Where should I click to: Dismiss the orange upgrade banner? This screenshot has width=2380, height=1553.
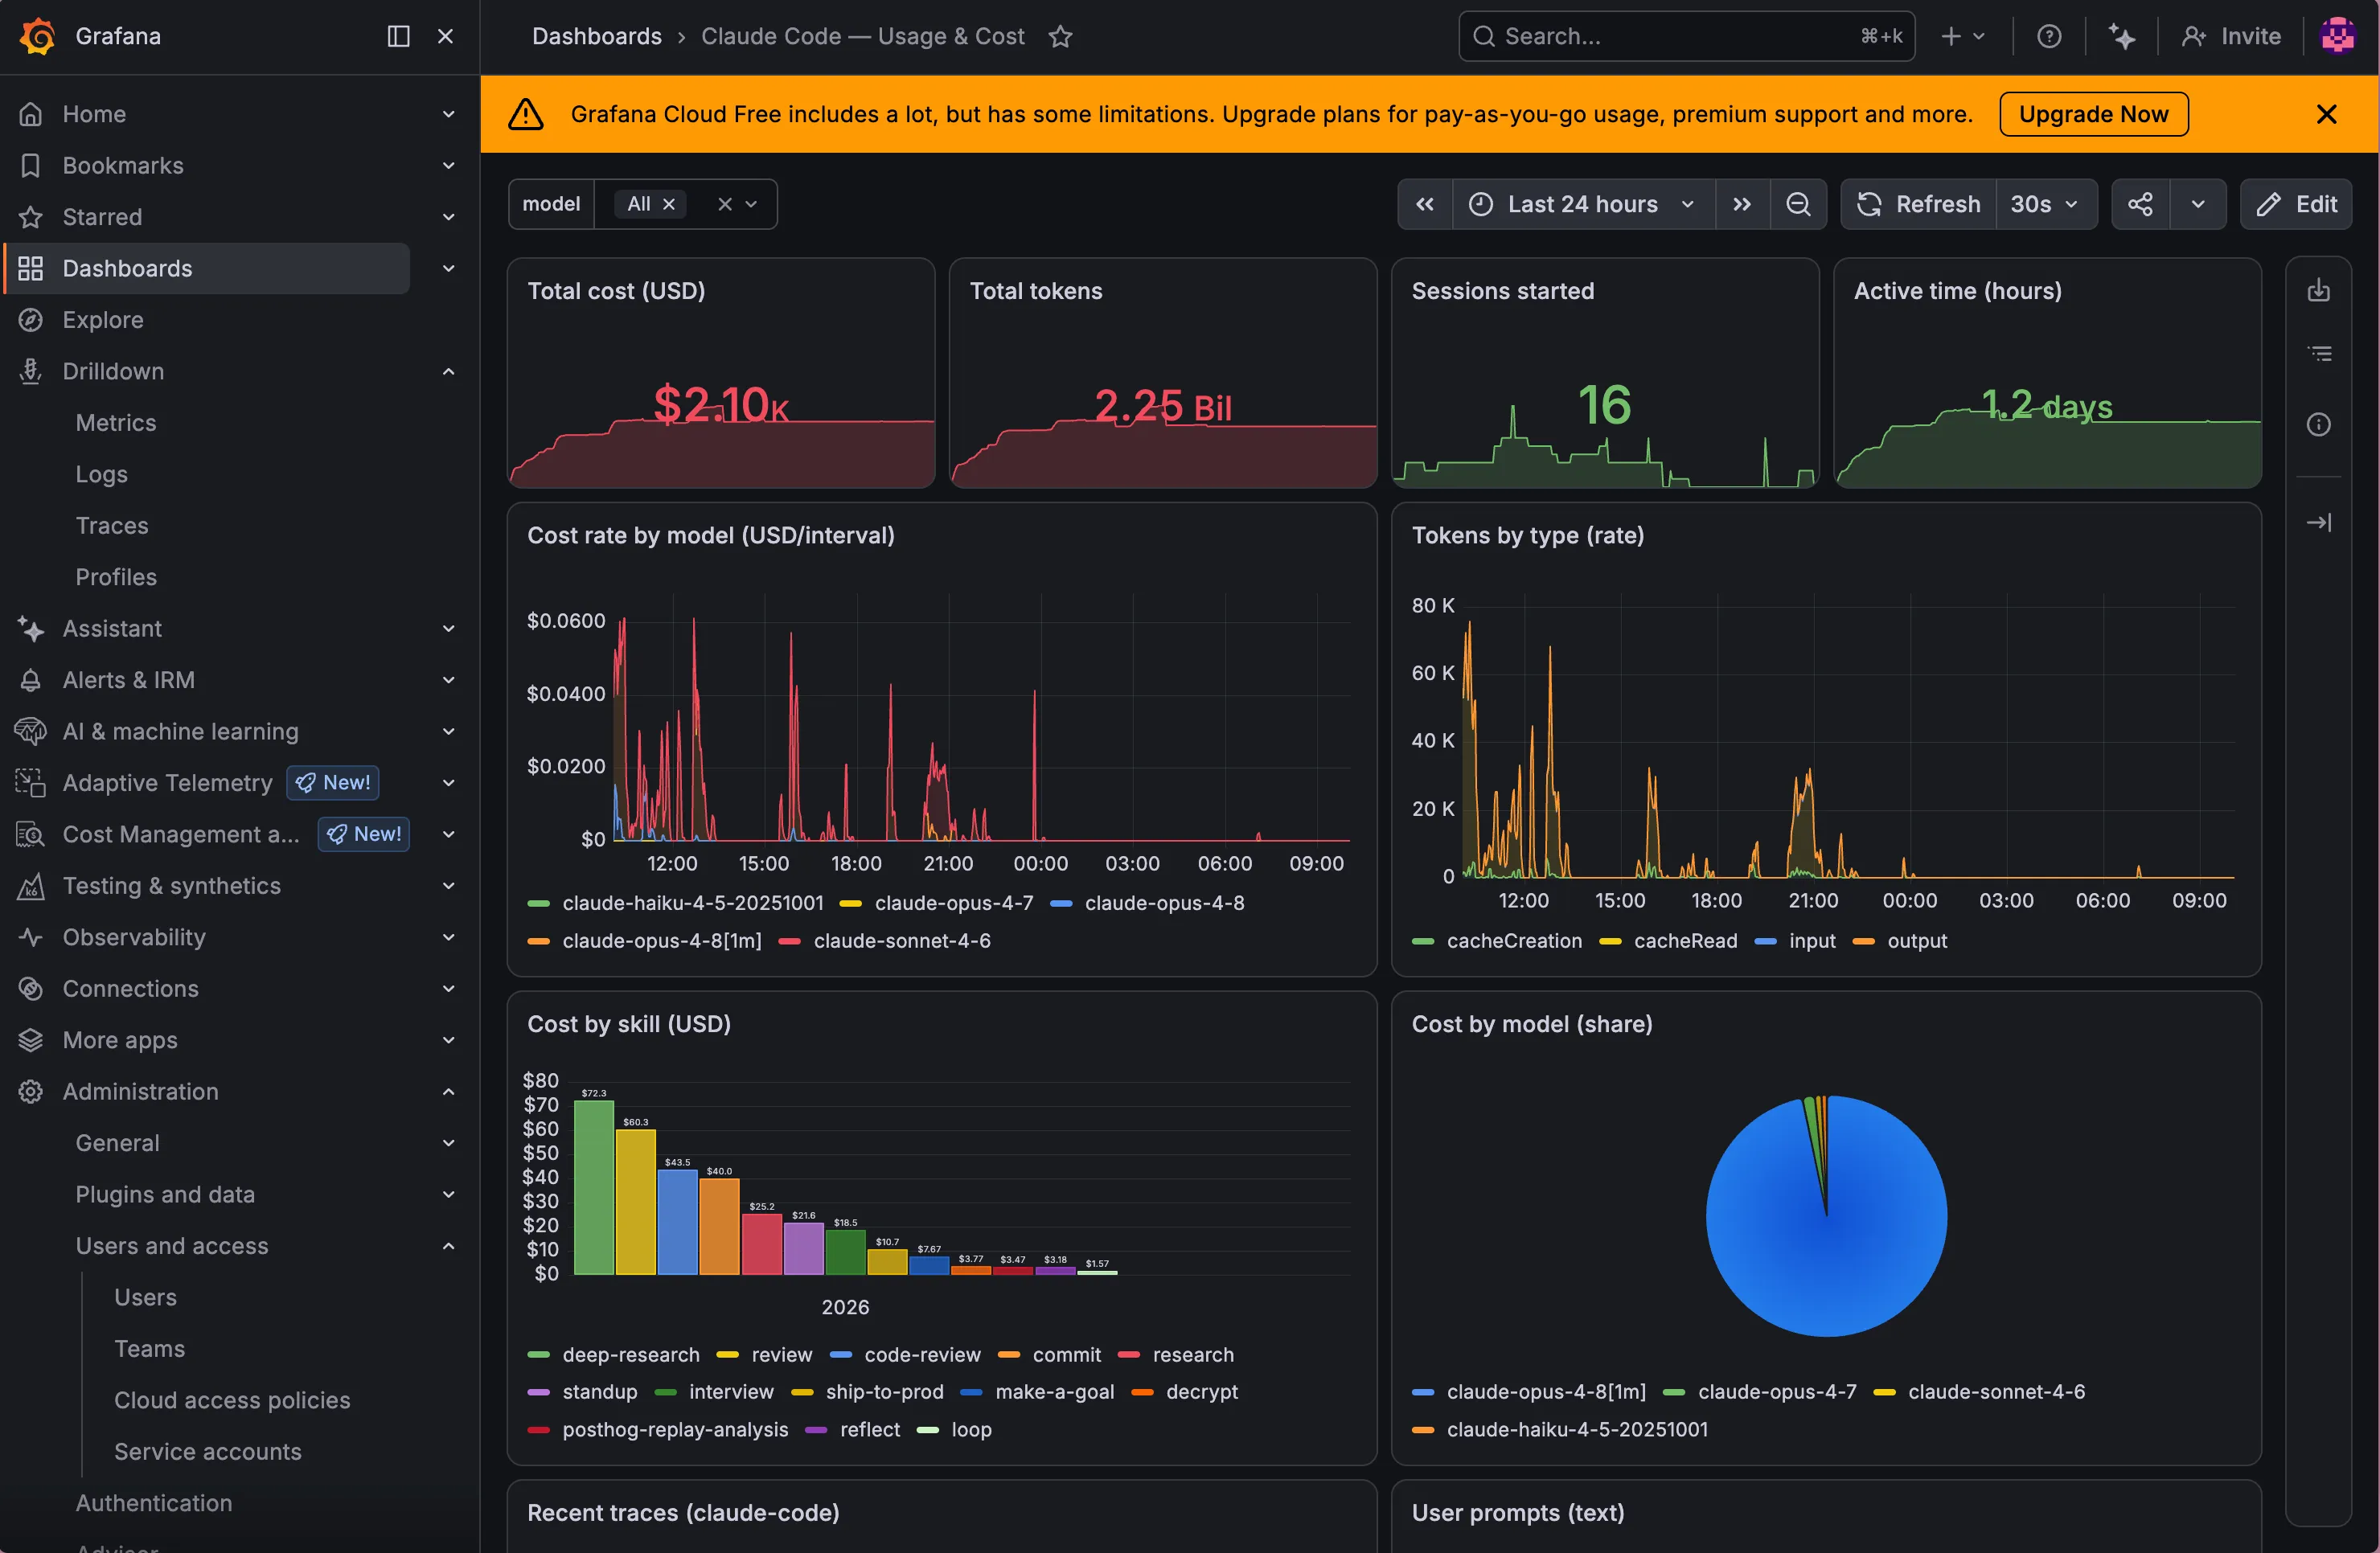pos(2326,114)
